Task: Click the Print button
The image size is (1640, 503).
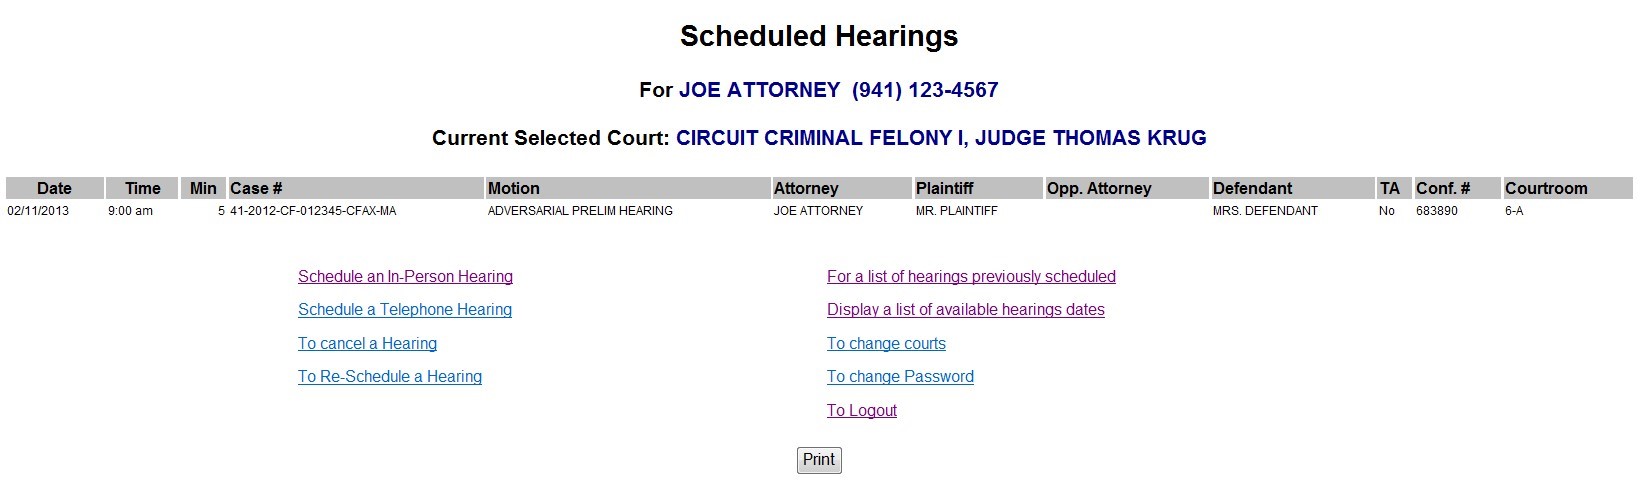Action: coord(819,460)
